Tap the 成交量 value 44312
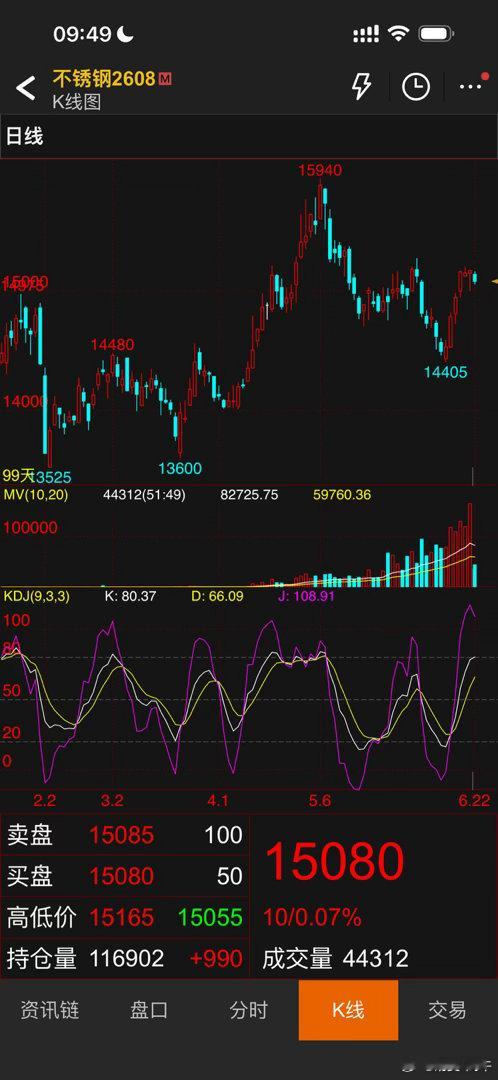The width and height of the screenshot is (498, 1080). tap(375, 958)
